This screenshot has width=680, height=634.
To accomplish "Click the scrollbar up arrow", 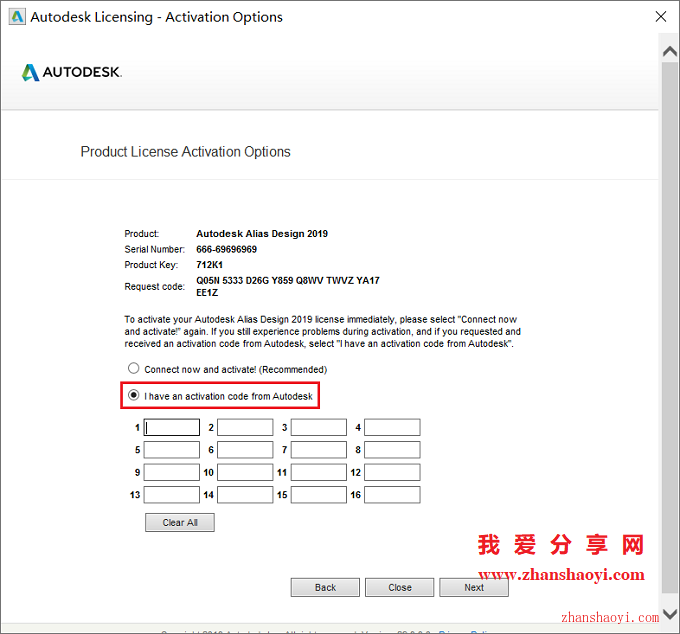I will (x=670, y=52).
